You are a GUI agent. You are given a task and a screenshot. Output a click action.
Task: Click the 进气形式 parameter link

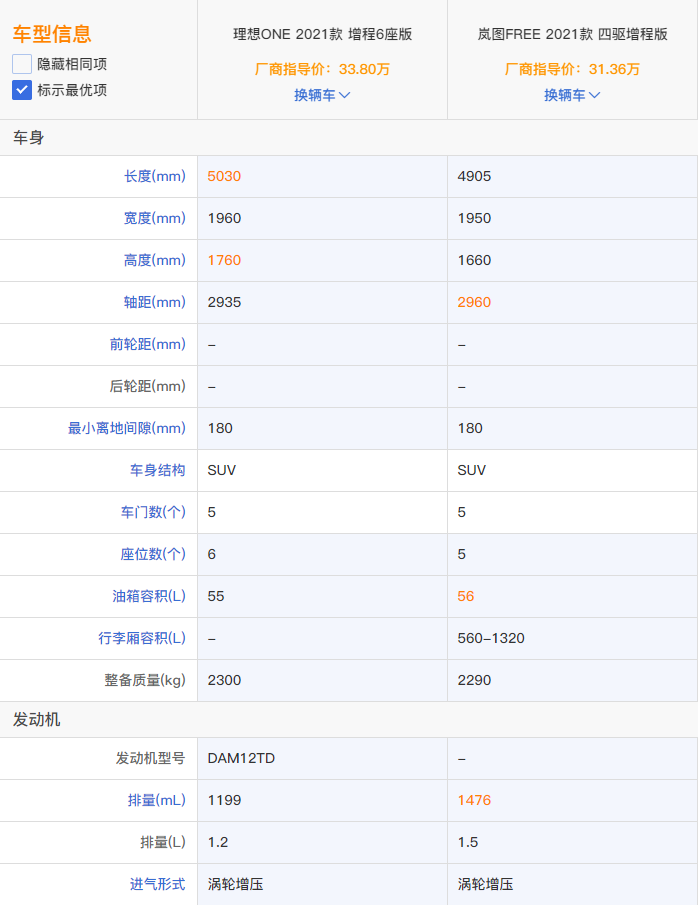158,884
